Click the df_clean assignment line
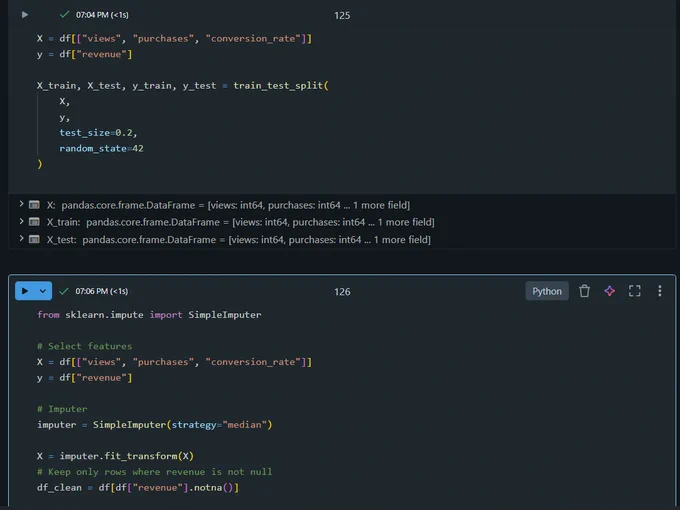The height and width of the screenshot is (510, 680). click(x=138, y=487)
